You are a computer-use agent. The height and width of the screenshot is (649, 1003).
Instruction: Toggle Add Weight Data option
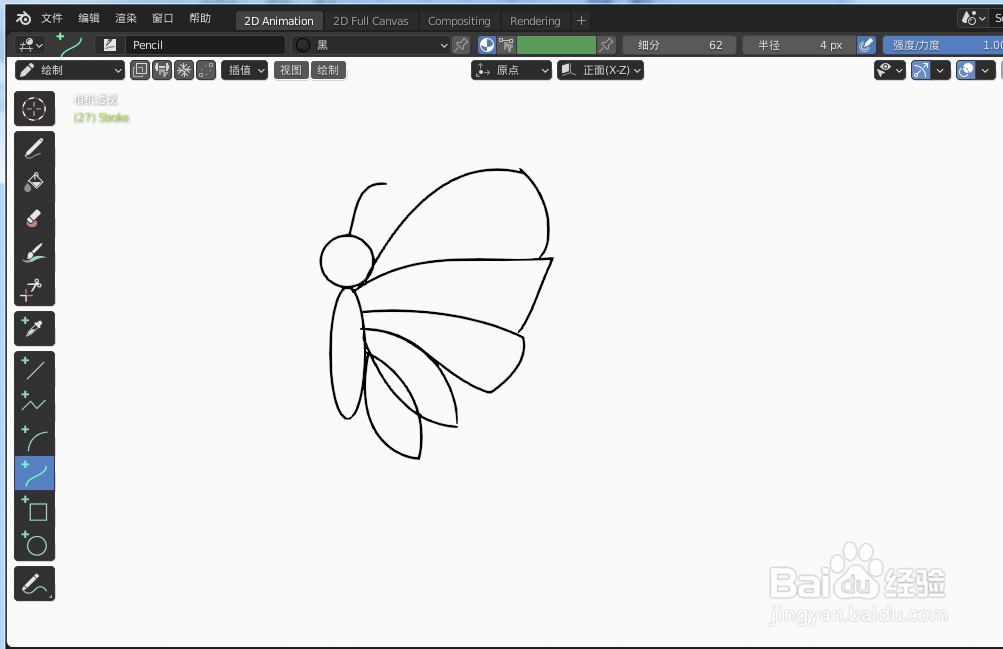point(162,70)
